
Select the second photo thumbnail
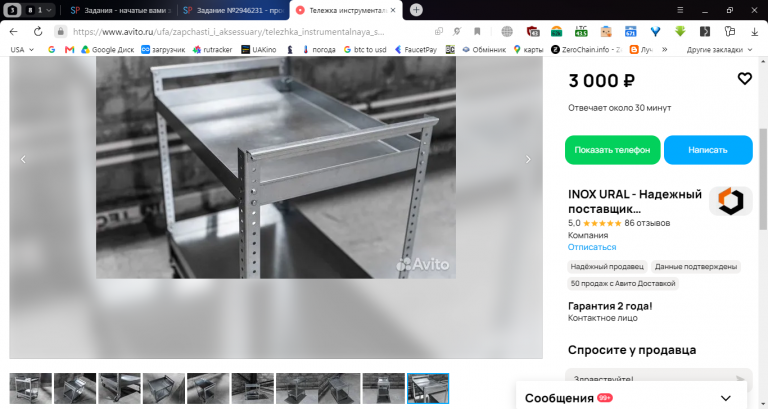(x=75, y=388)
